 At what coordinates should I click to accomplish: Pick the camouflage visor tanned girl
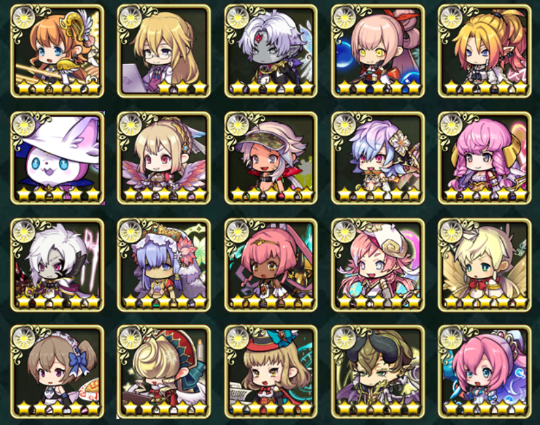pyautogui.click(x=271, y=158)
